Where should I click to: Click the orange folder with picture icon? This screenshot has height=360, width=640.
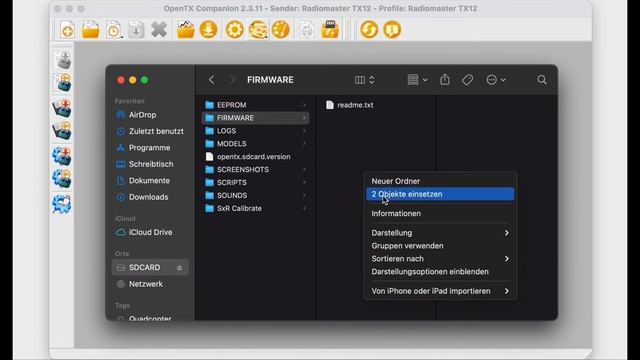pyautogui.click(x=186, y=30)
